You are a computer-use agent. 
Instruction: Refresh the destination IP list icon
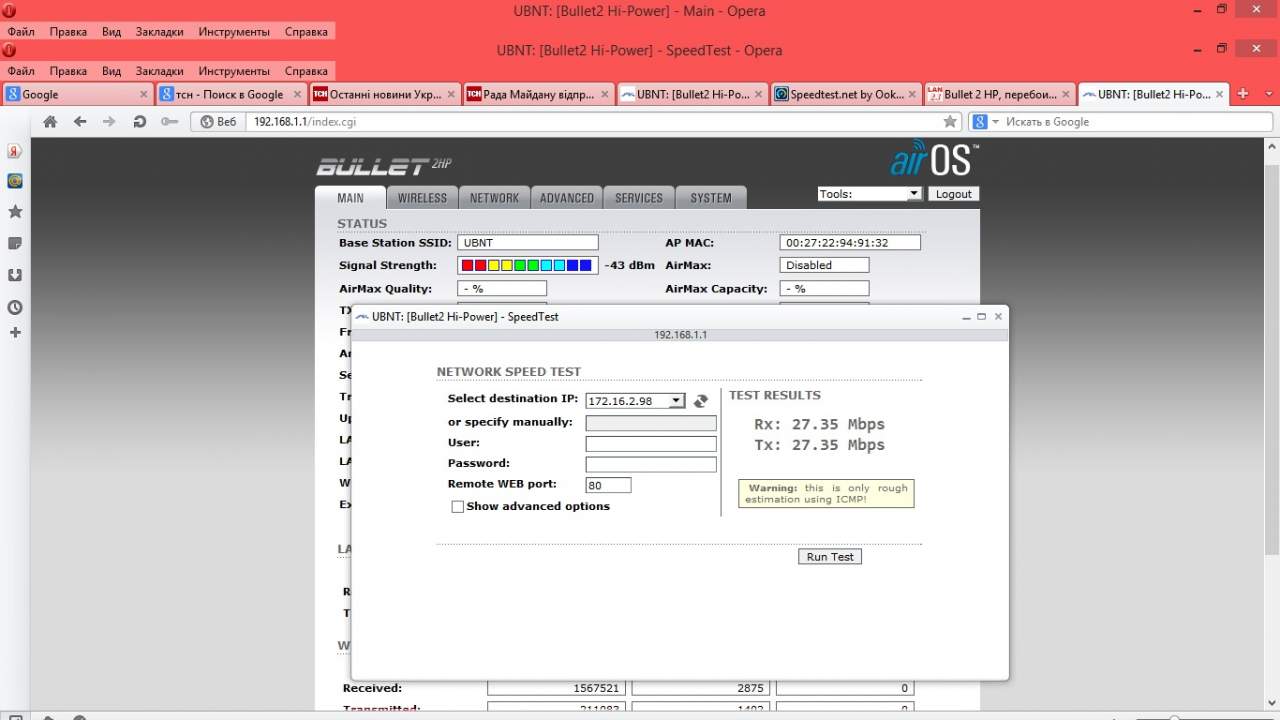[x=700, y=401]
